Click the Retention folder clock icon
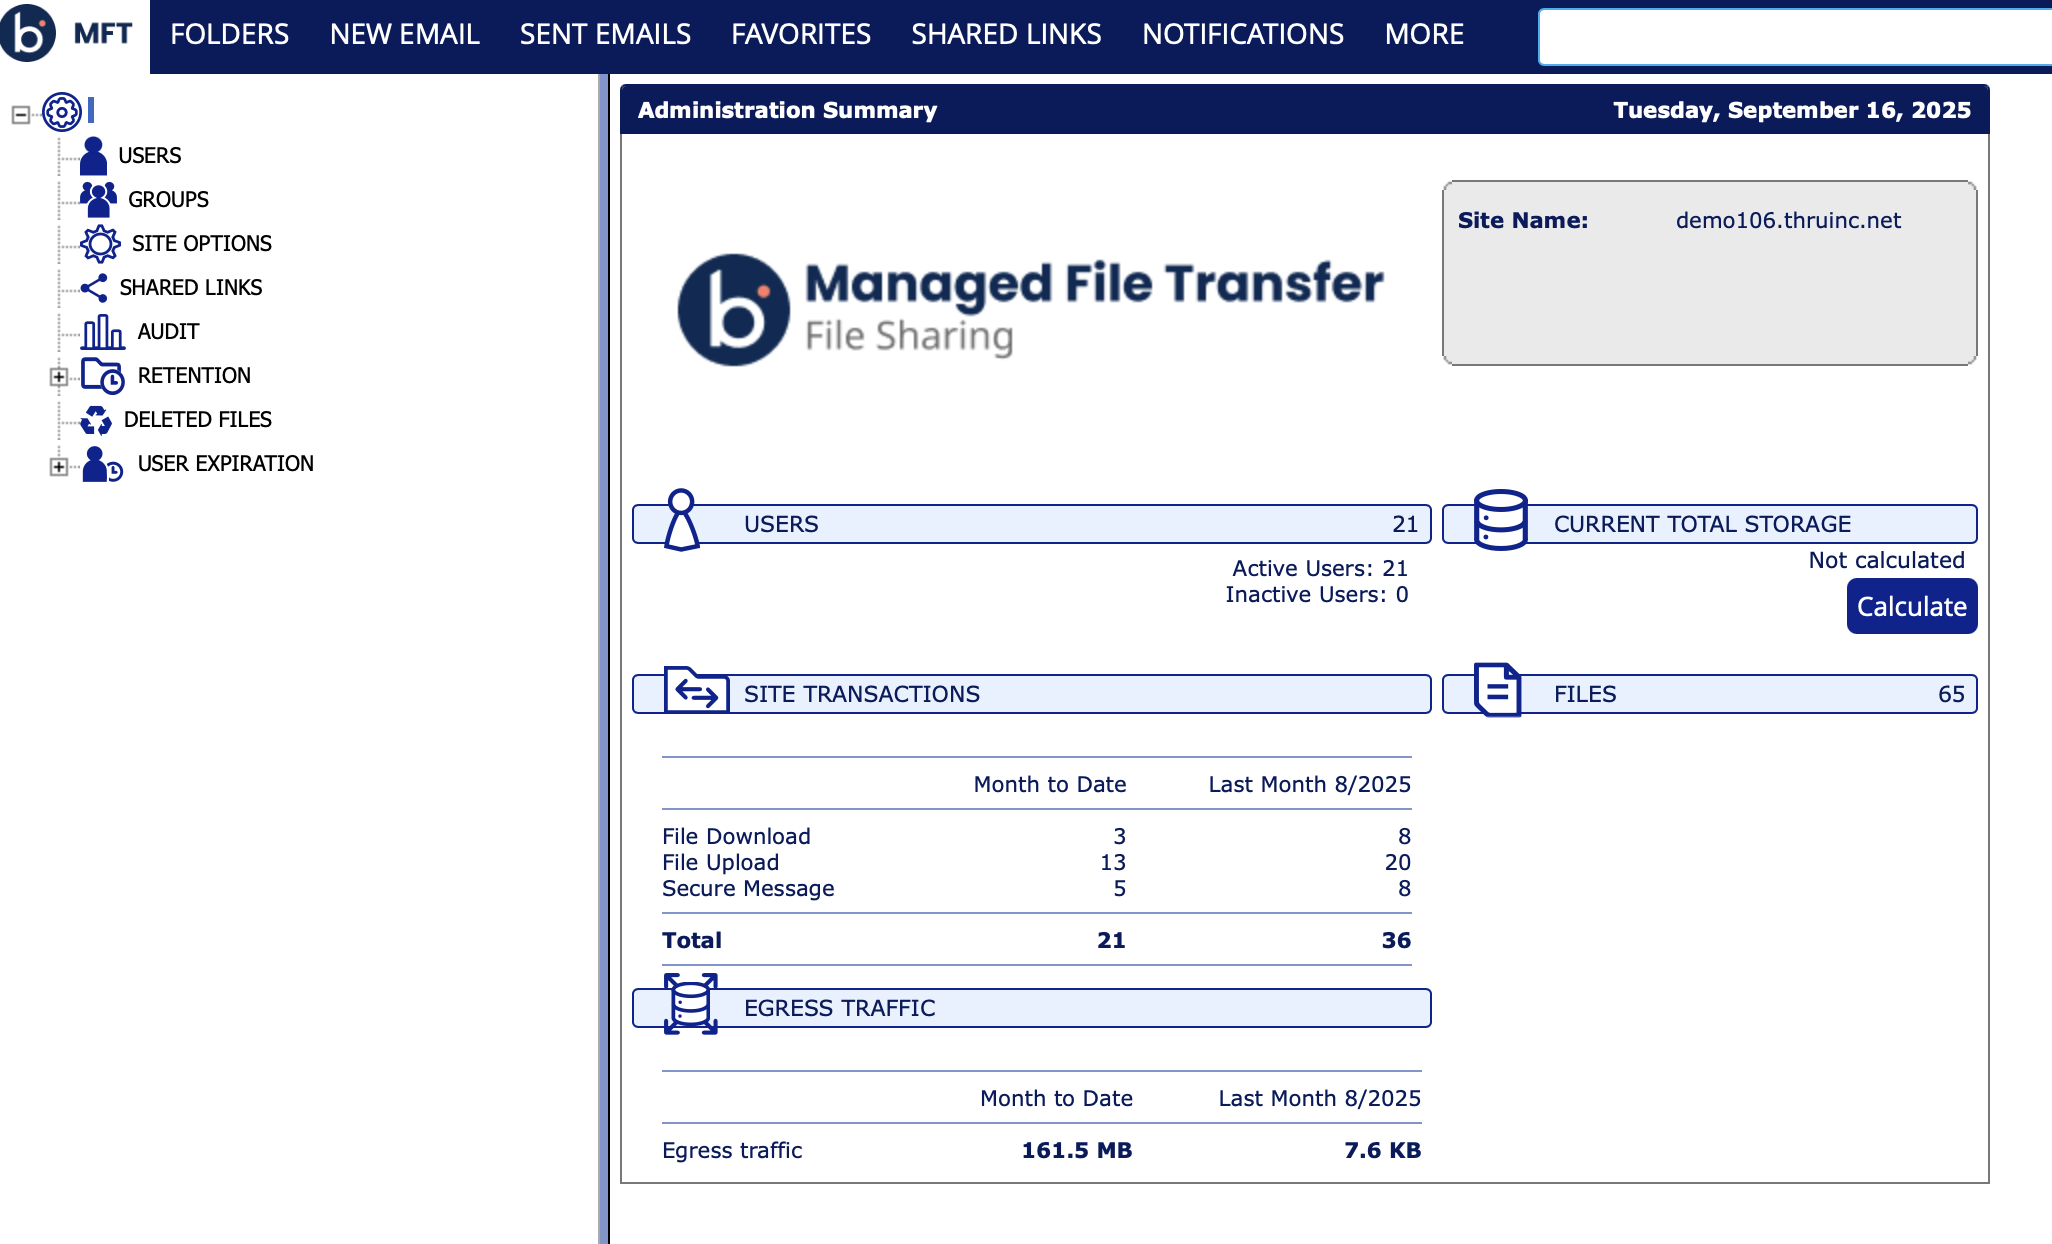The image size is (2052, 1244). click(102, 376)
